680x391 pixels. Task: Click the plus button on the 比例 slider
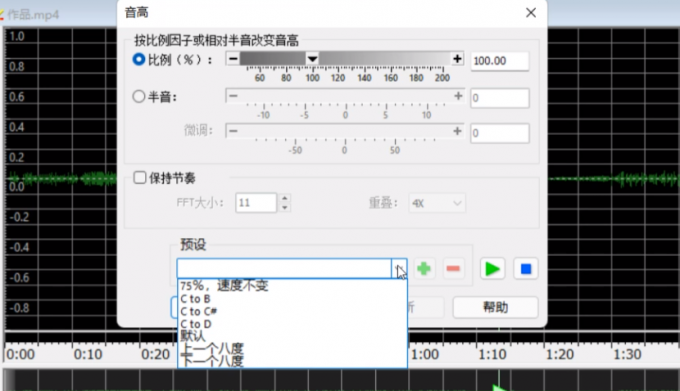click(457, 59)
